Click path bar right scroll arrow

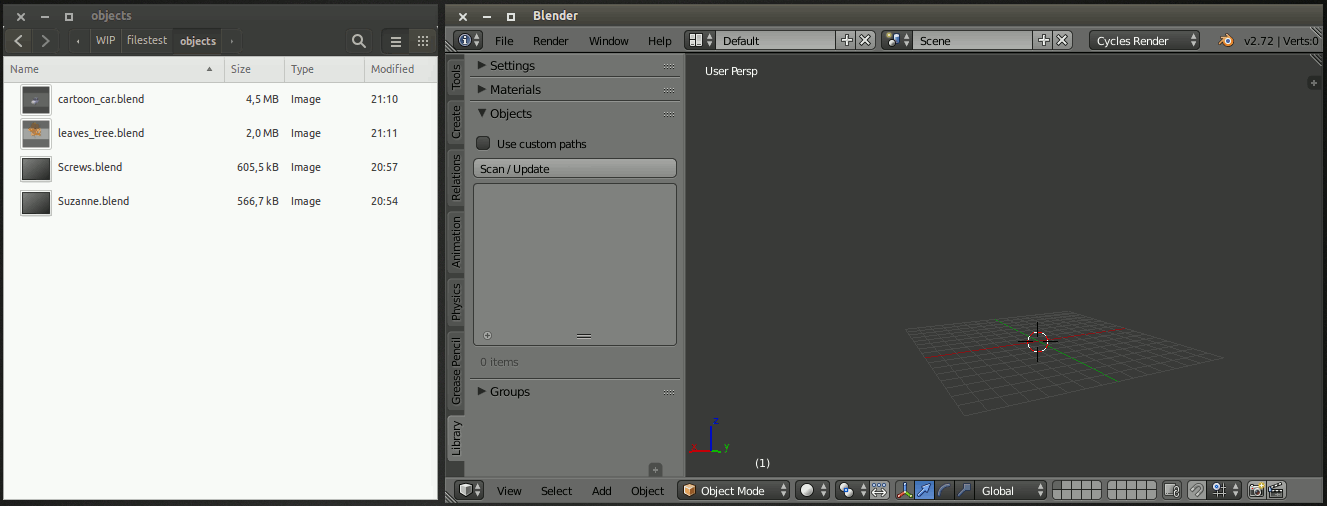[231, 41]
